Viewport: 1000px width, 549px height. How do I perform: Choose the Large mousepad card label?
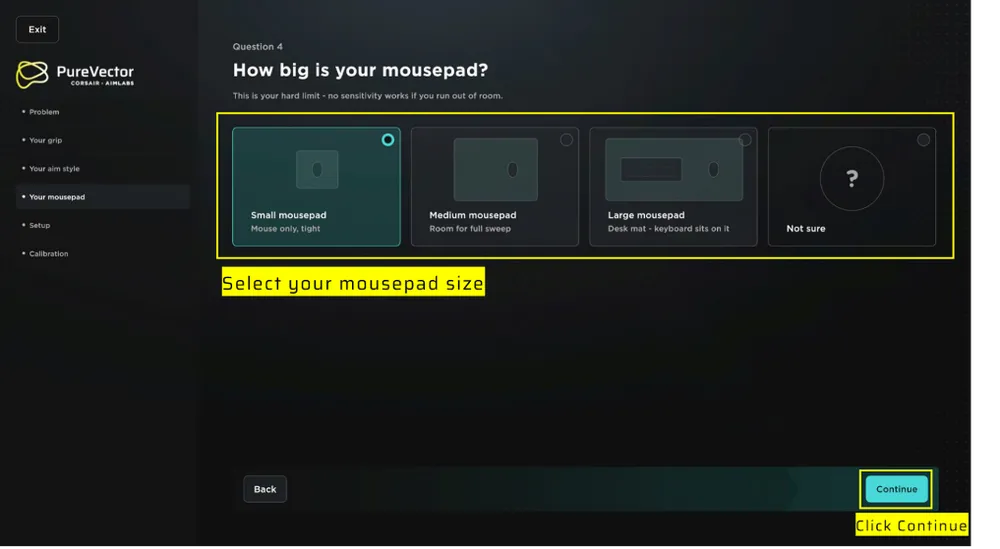[646, 215]
